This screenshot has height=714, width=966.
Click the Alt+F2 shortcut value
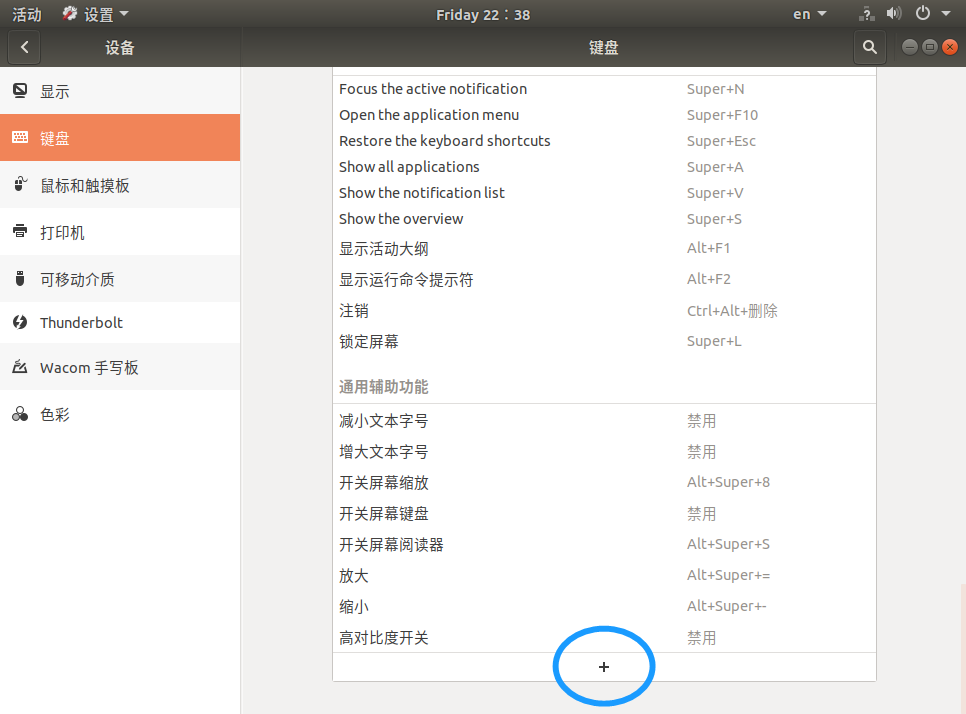click(708, 279)
